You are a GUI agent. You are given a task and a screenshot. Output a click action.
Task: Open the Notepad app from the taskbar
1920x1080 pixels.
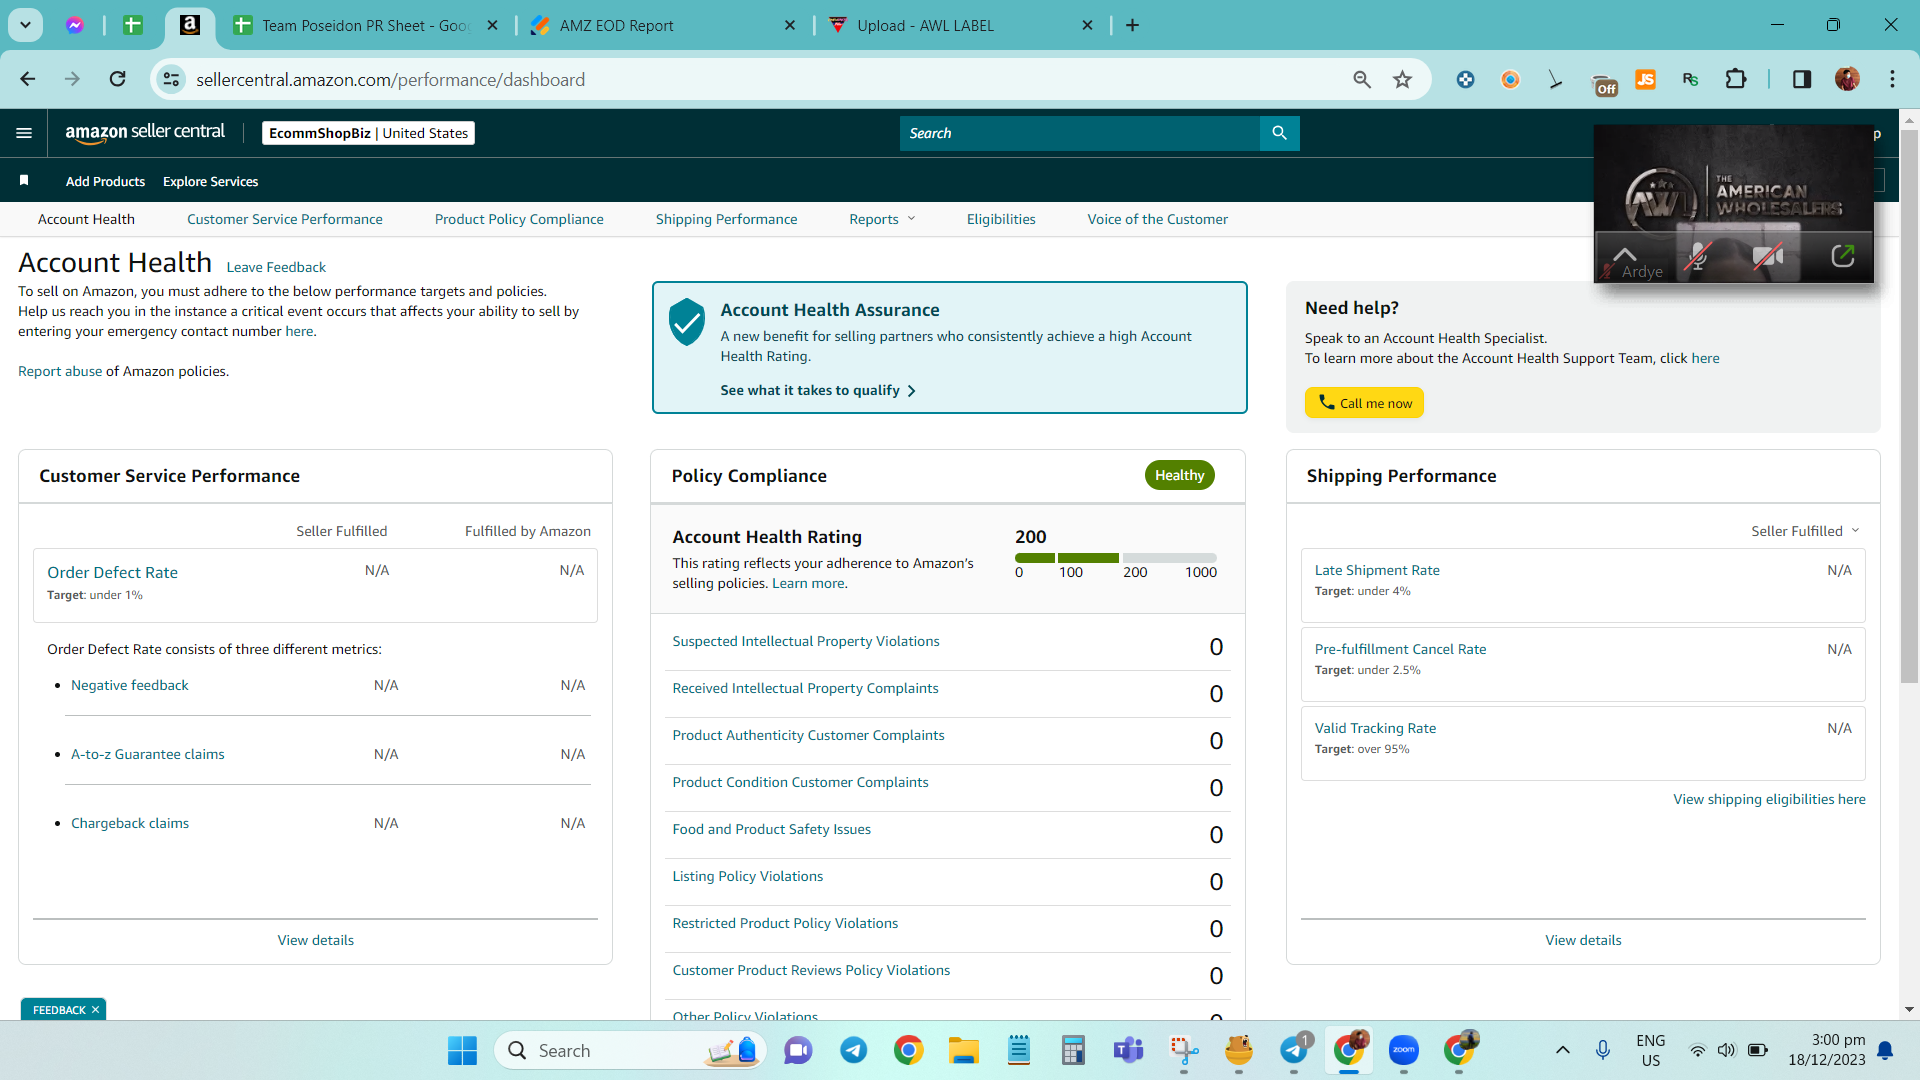[x=1019, y=1050]
